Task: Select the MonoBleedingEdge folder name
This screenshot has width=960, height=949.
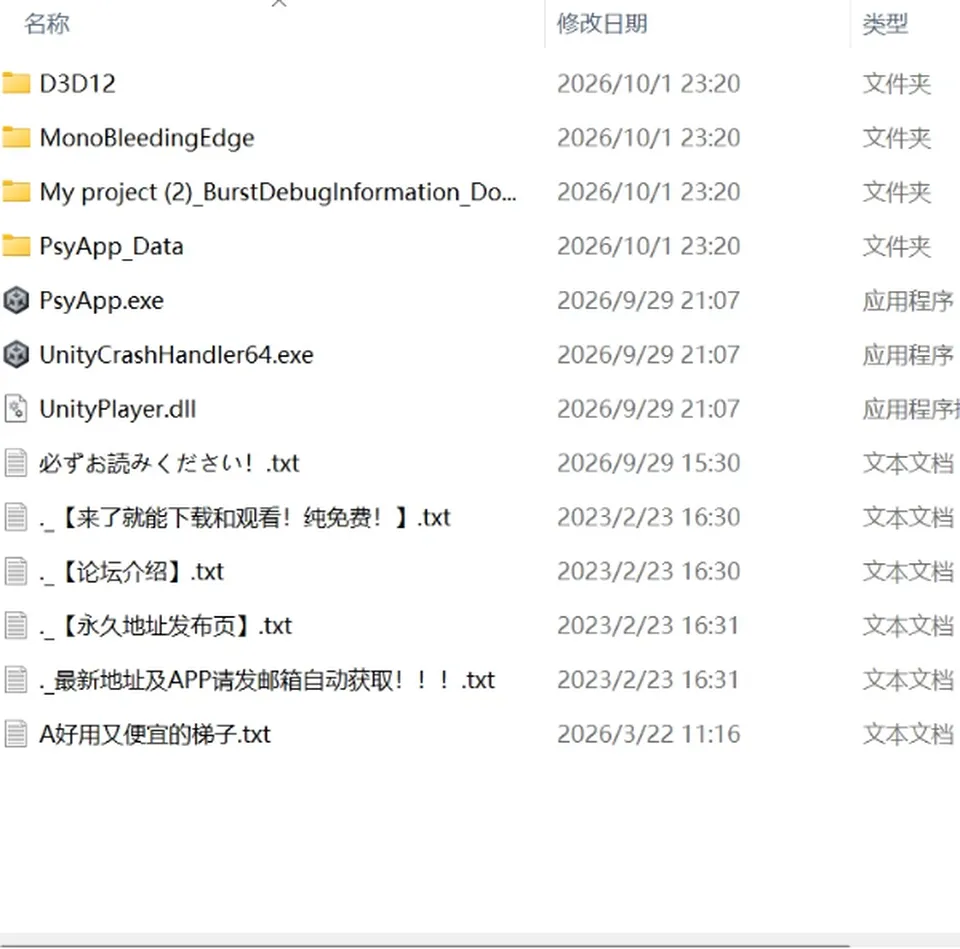Action: pyautogui.click(x=147, y=138)
